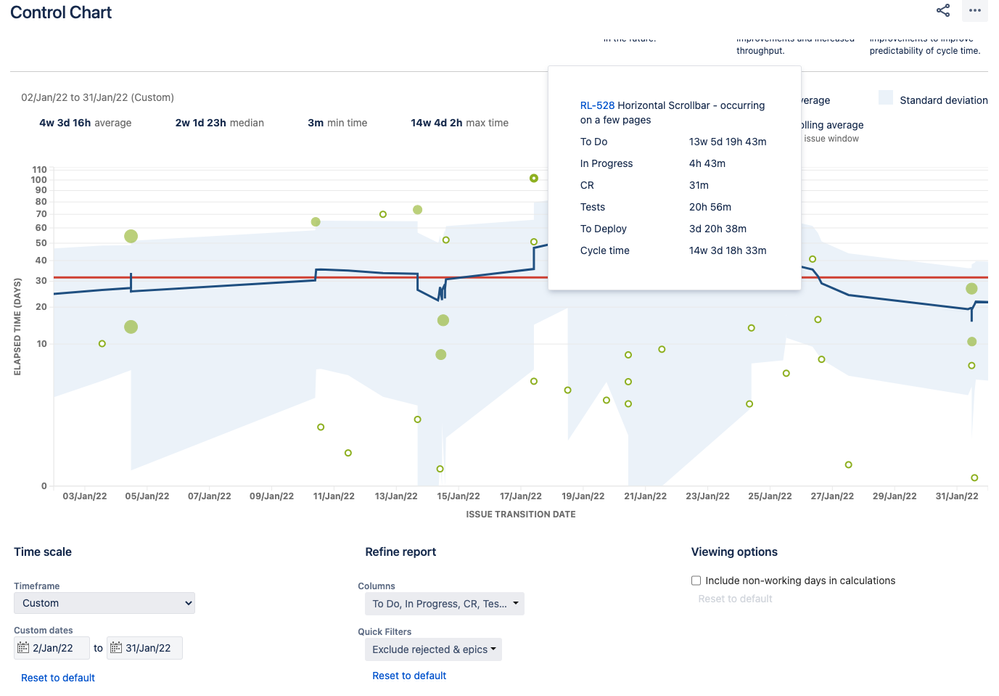The image size is (999, 696).
Task: Click large cluster dot at 14 days on 04/Jan
Action: (x=131, y=327)
